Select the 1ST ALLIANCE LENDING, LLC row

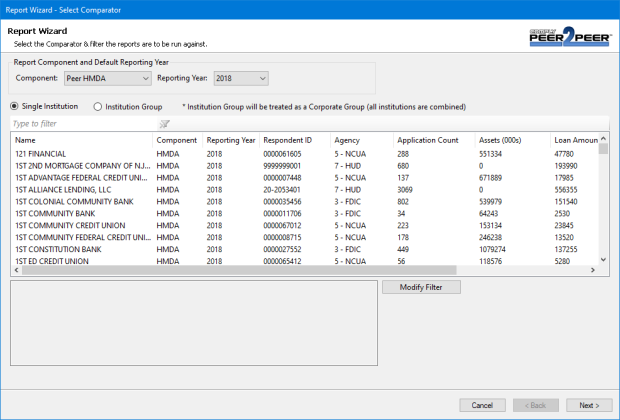pos(304,189)
